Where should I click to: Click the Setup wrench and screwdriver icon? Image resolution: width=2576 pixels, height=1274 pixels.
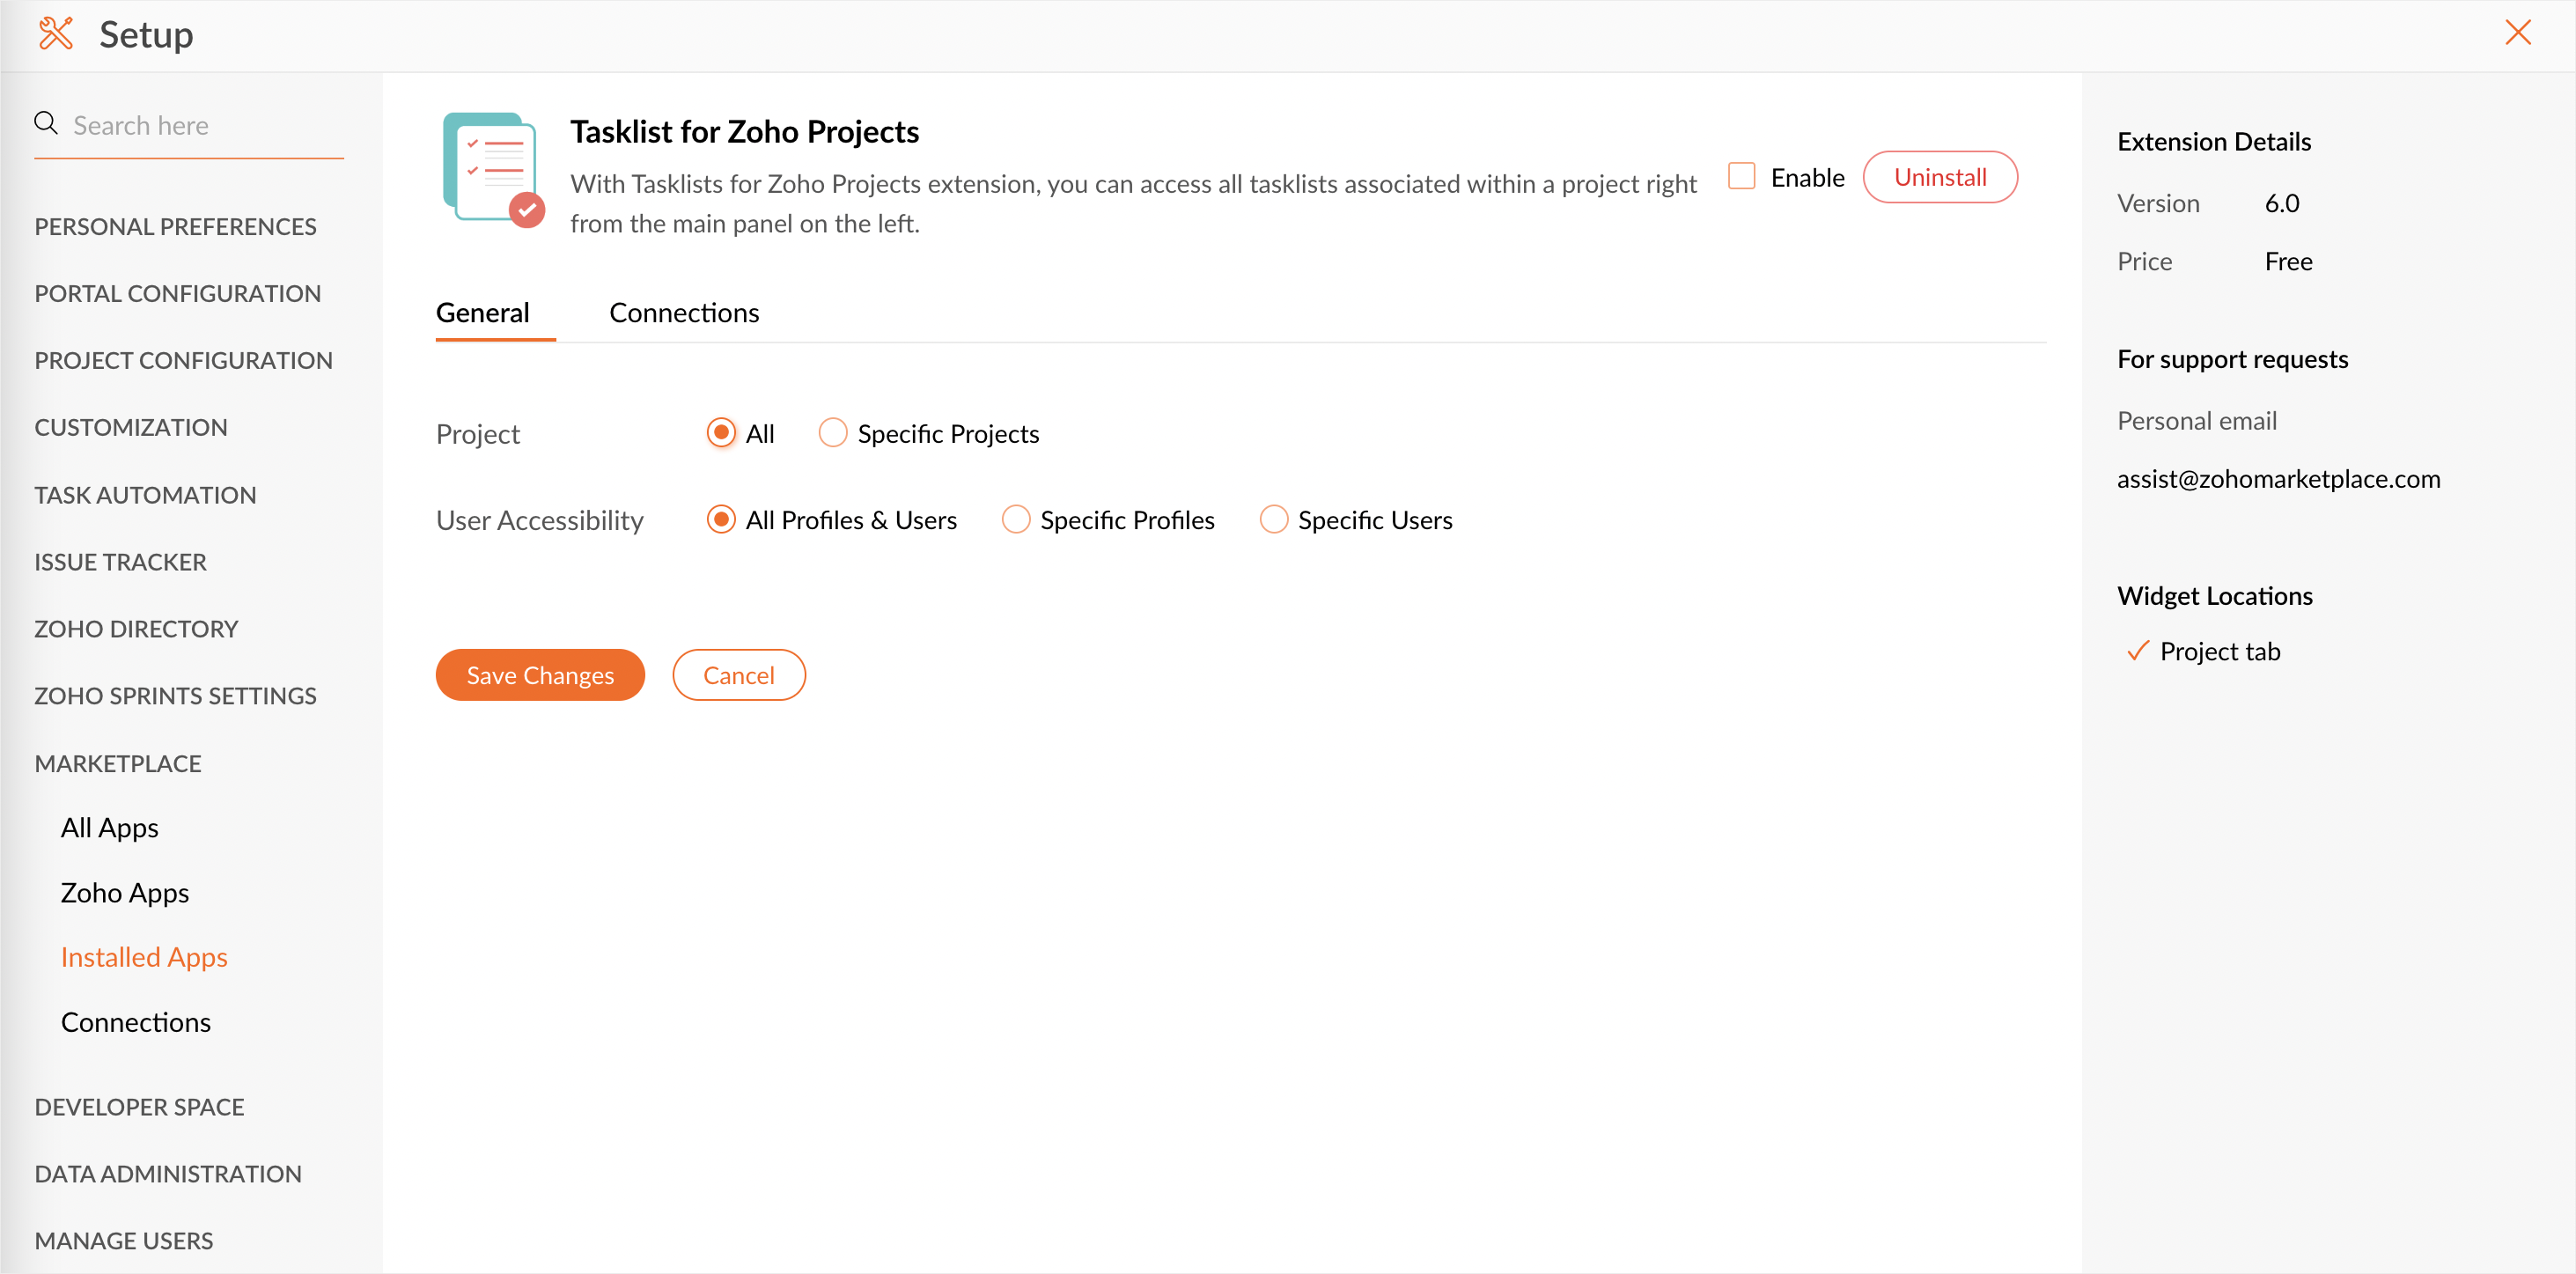point(56,34)
